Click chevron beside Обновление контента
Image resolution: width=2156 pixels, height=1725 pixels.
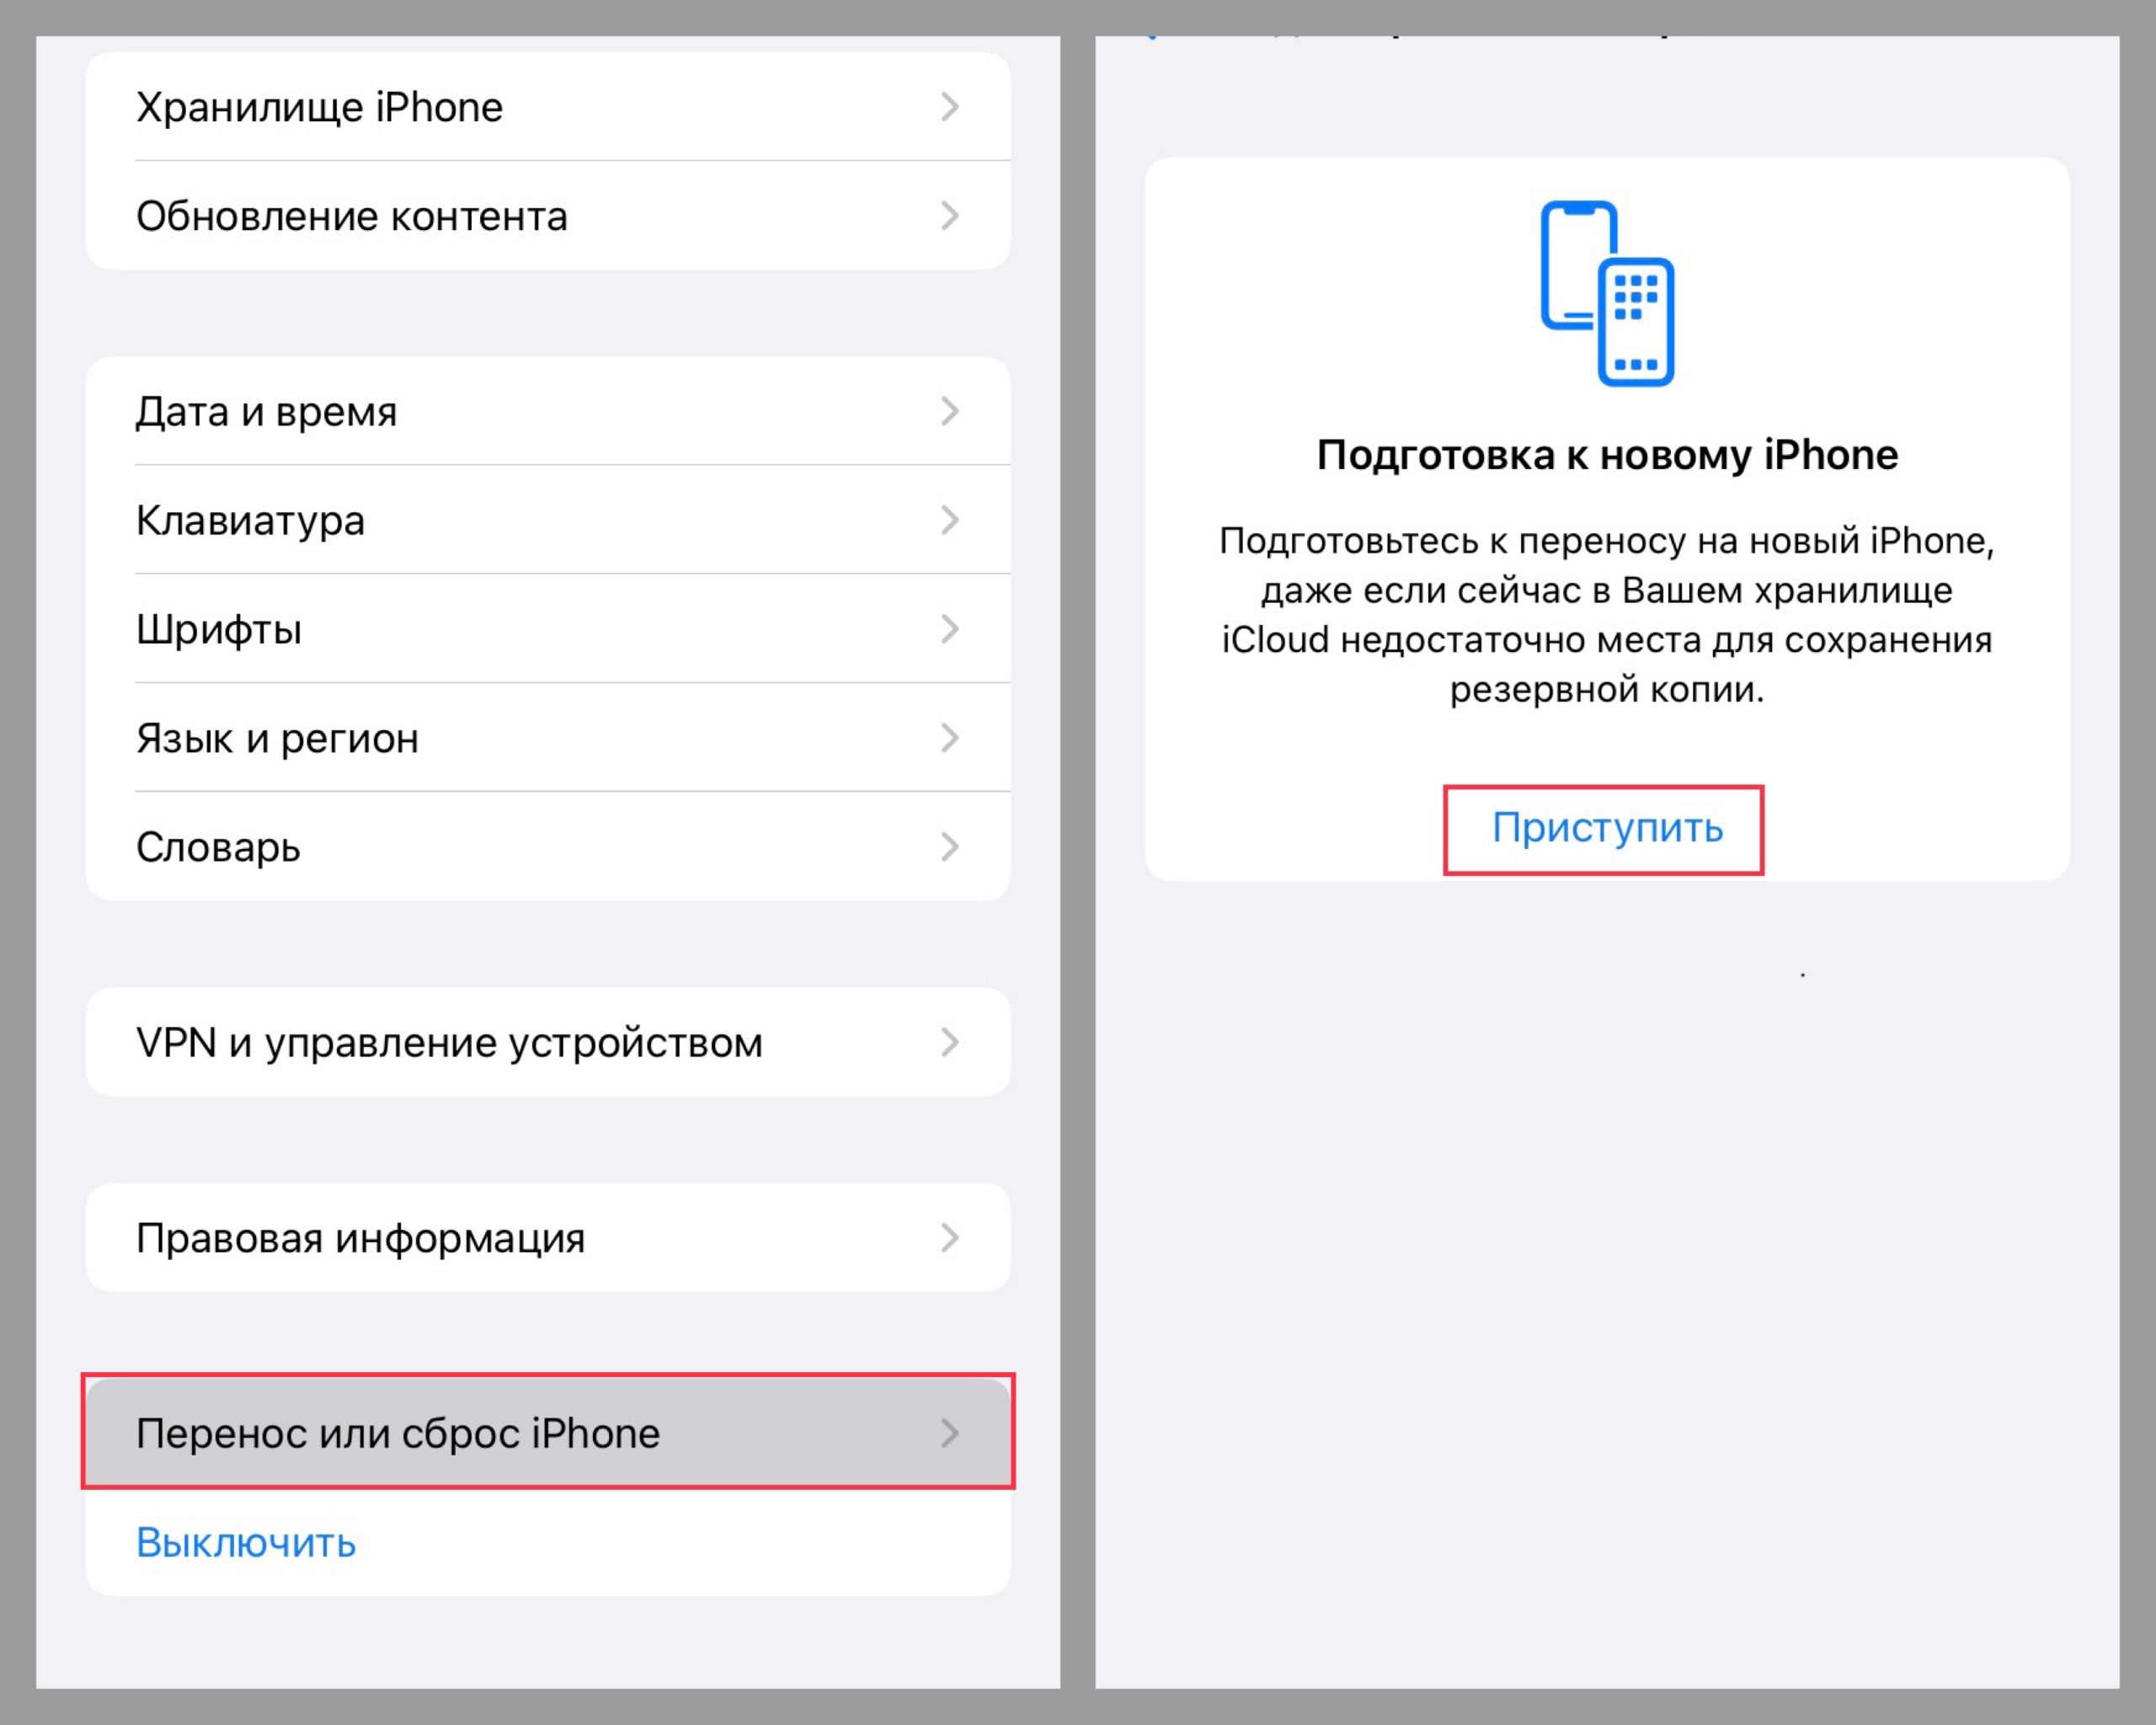[x=950, y=216]
